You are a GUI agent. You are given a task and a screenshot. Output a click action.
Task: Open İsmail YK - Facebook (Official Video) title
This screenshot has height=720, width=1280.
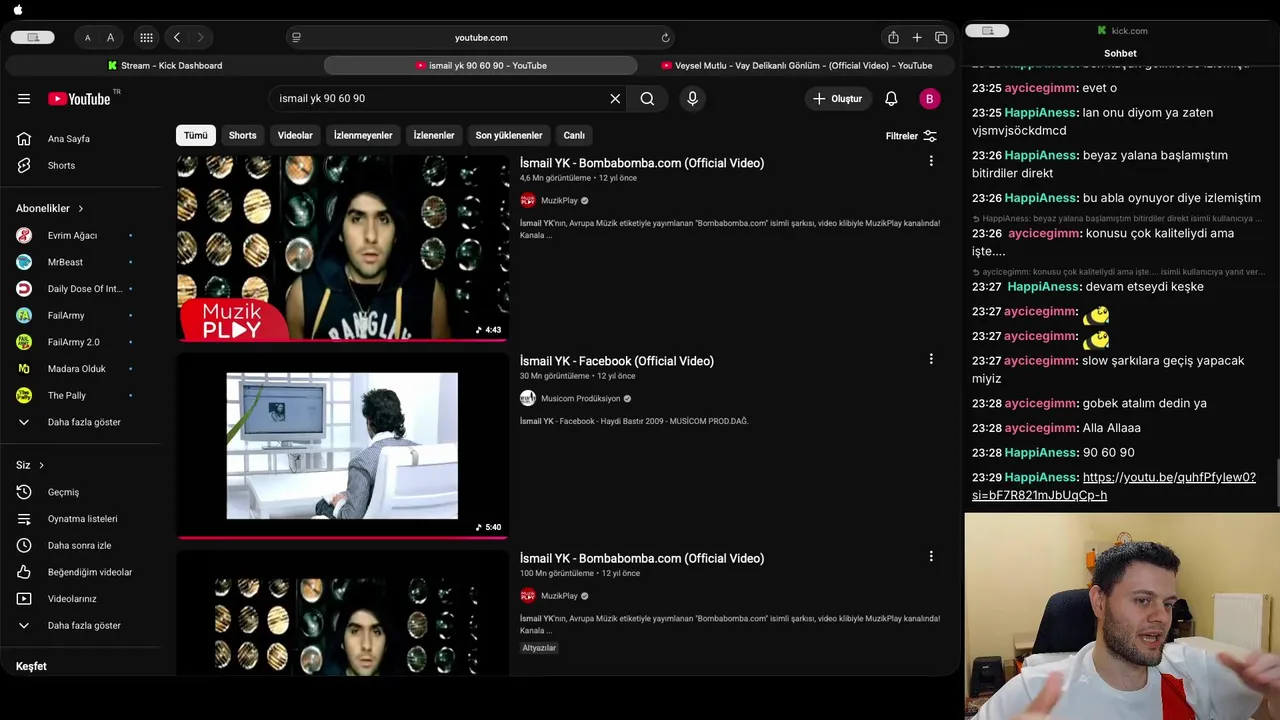click(x=616, y=361)
